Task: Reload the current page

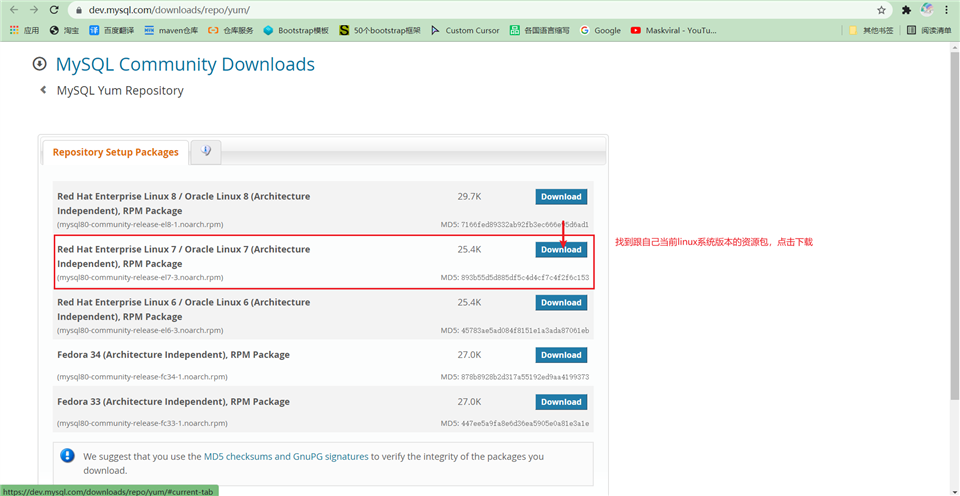Action: (x=54, y=10)
